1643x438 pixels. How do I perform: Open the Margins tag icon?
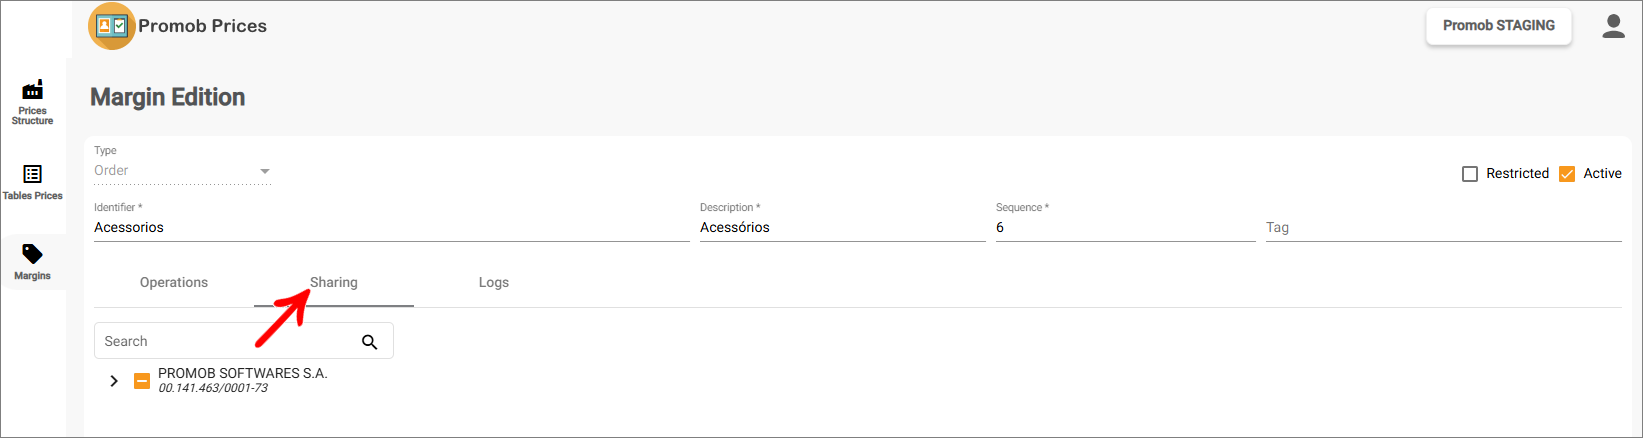point(32,254)
